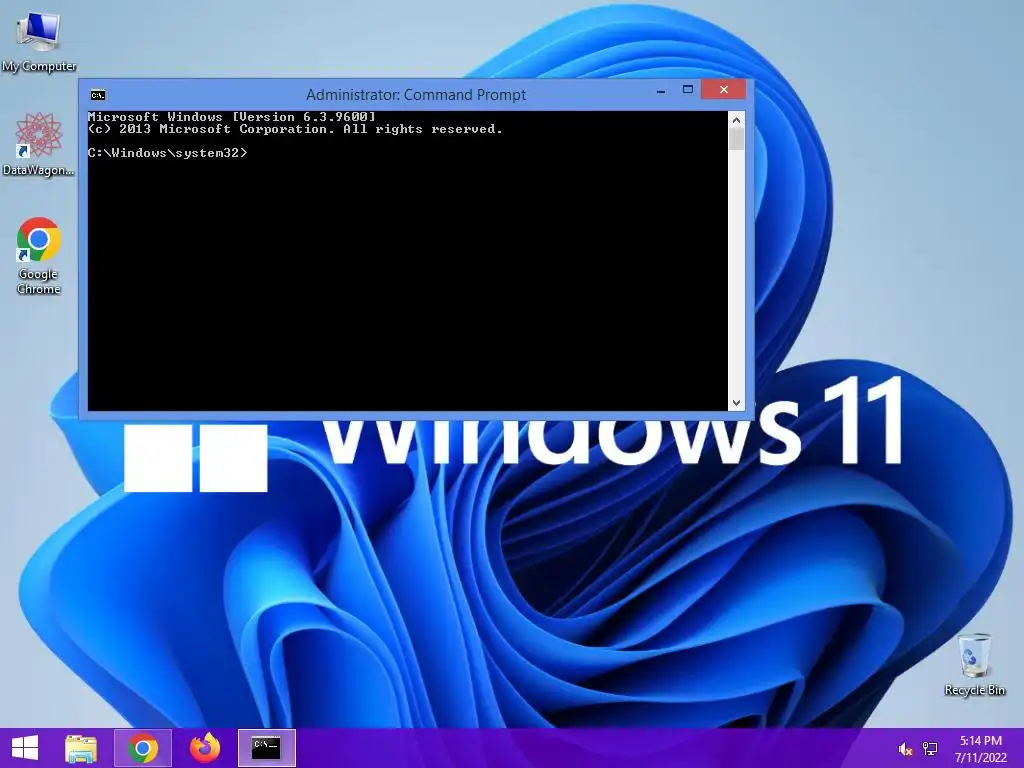
Task: Click the muted volume tray icon
Action: point(905,749)
